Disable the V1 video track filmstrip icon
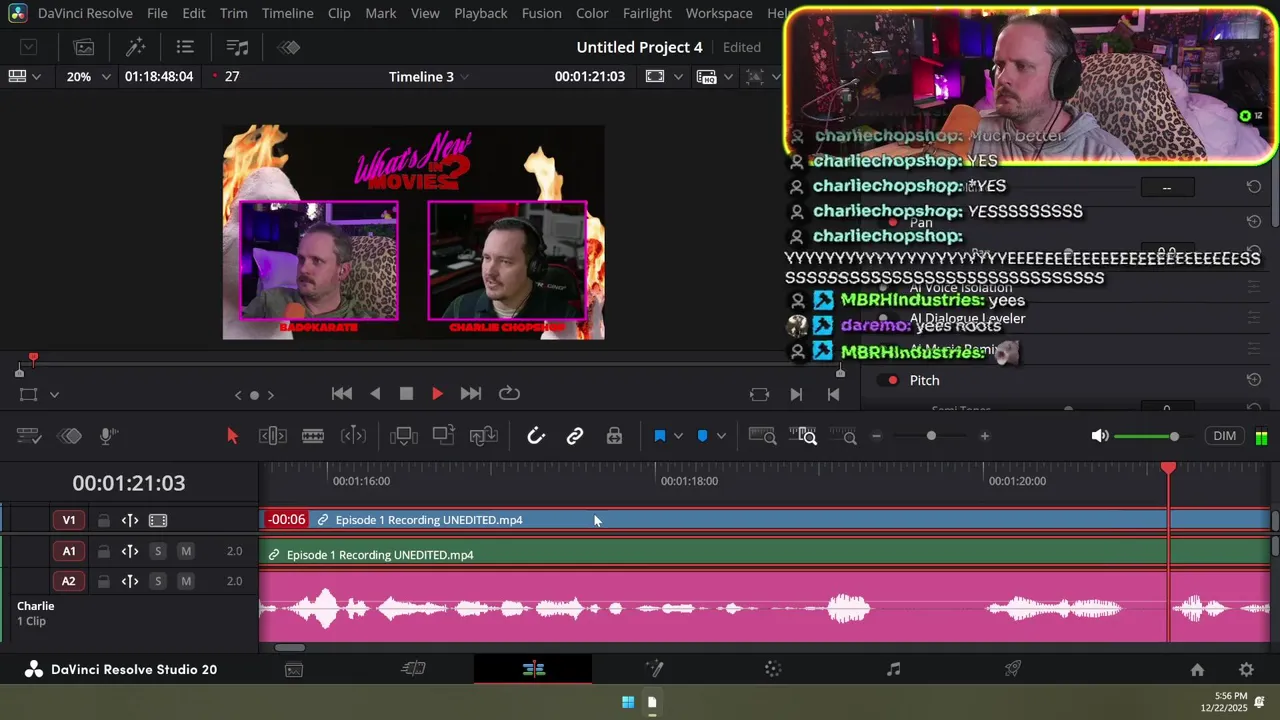The image size is (1280, 720). pos(157,520)
